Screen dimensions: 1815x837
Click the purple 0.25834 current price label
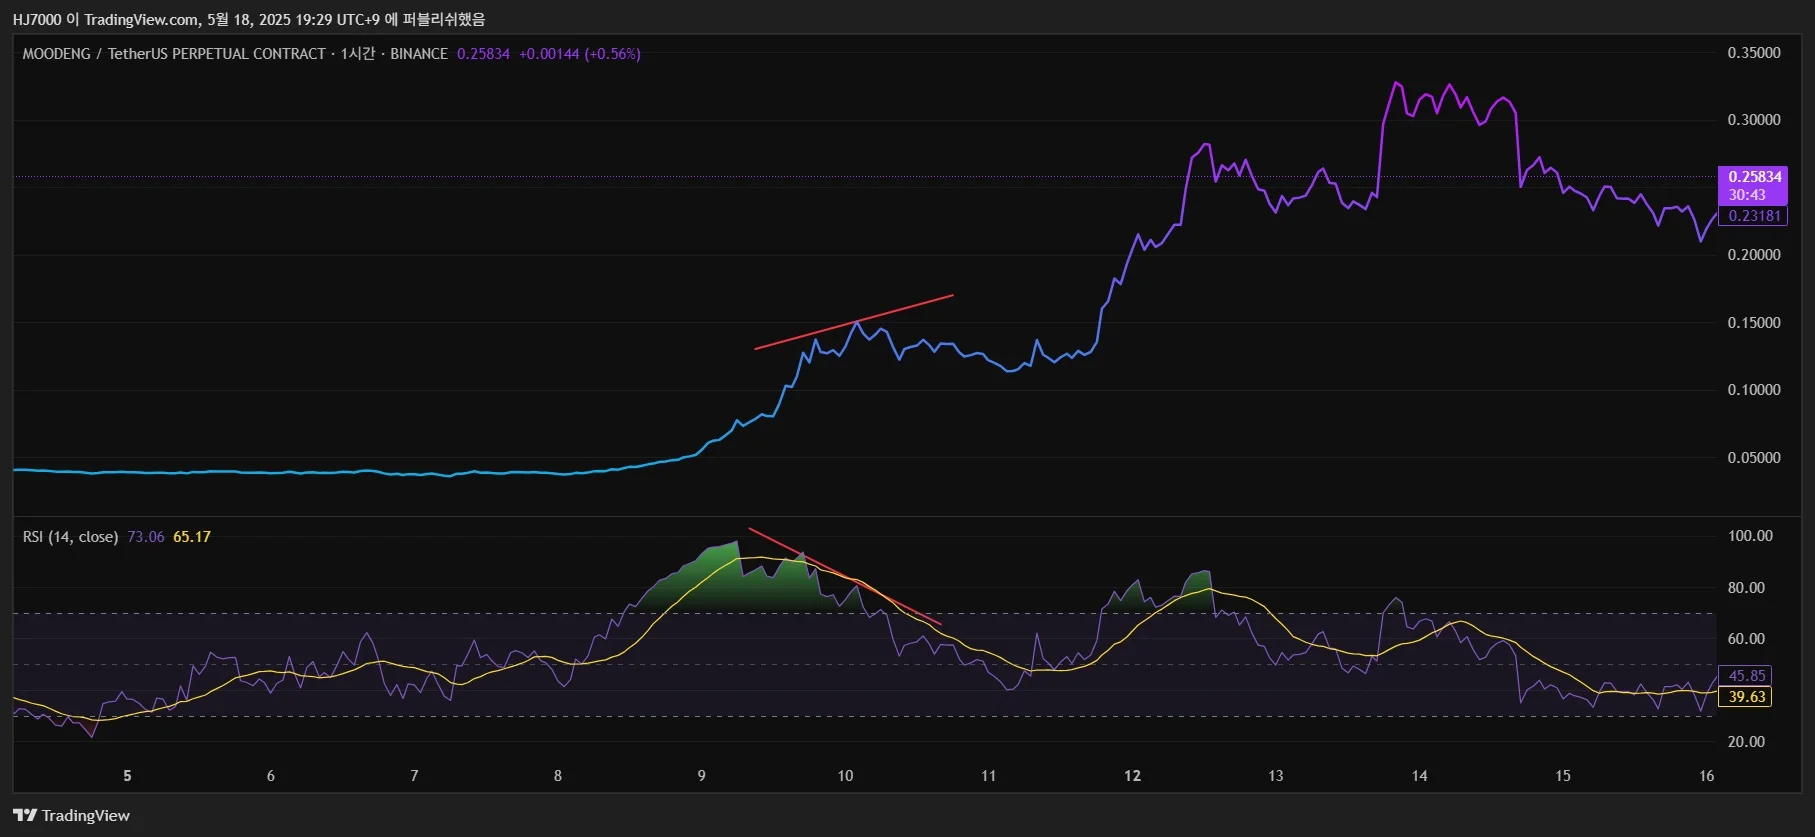(1754, 177)
